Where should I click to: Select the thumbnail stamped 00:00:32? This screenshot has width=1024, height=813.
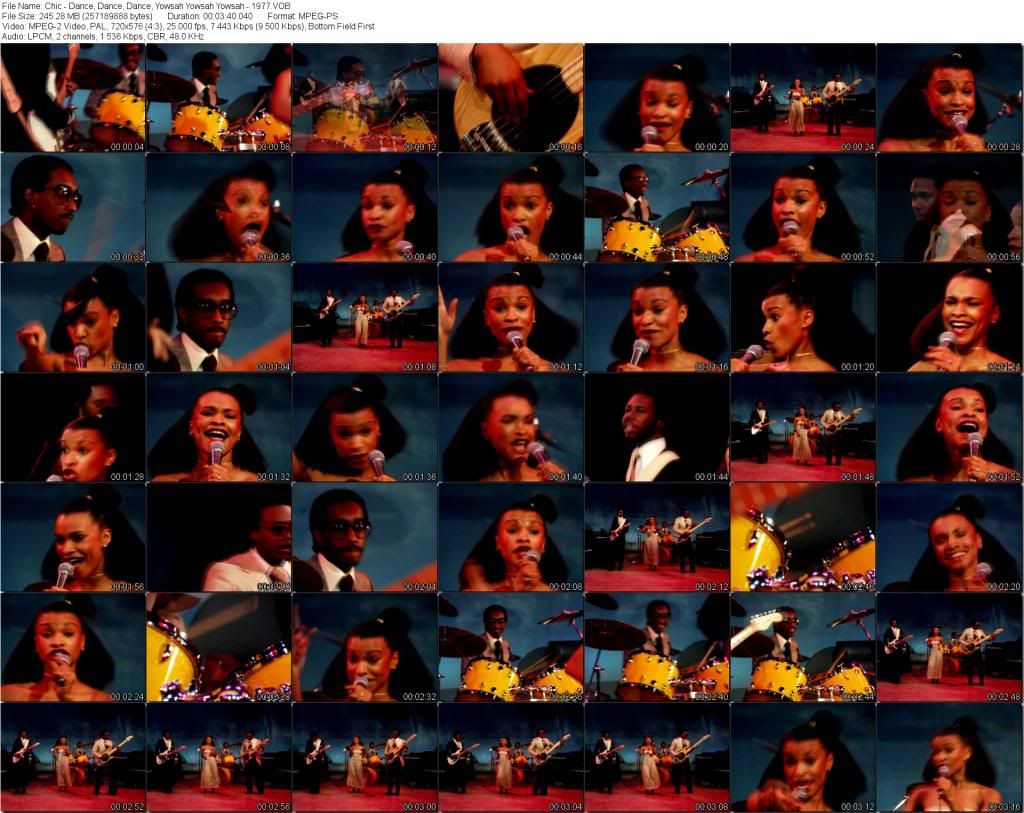(73, 208)
